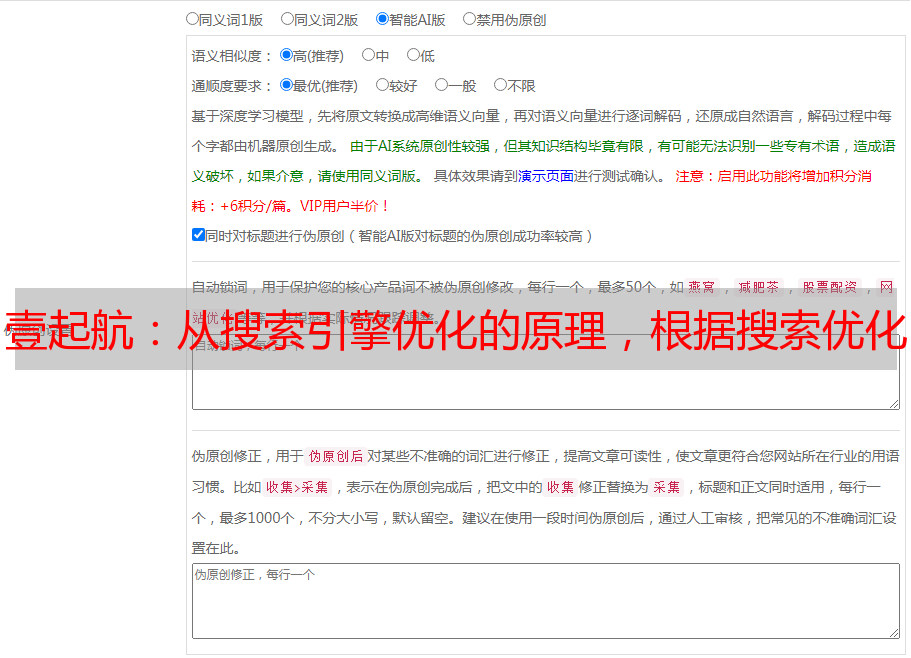
Task: Click the 收集>采集 example tag
Action: (x=297, y=487)
